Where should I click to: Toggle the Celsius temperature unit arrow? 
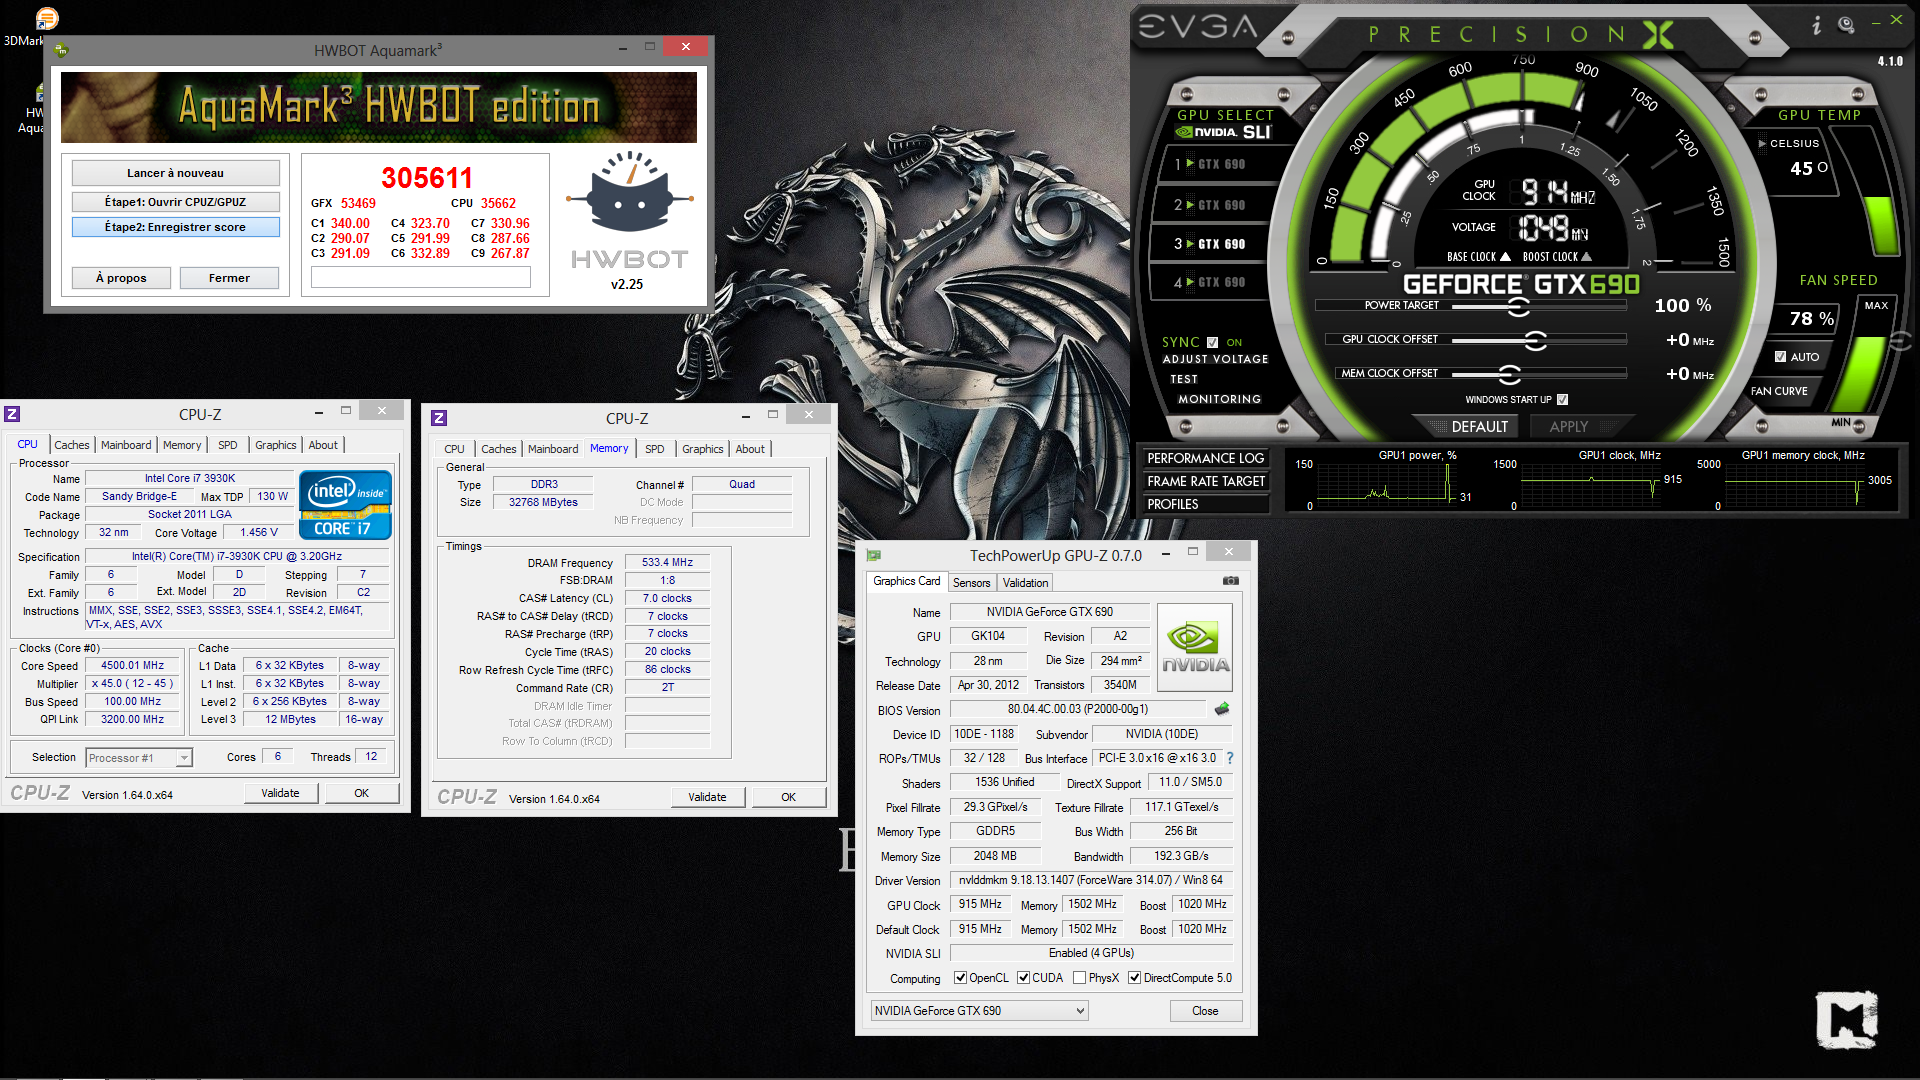(x=1762, y=144)
